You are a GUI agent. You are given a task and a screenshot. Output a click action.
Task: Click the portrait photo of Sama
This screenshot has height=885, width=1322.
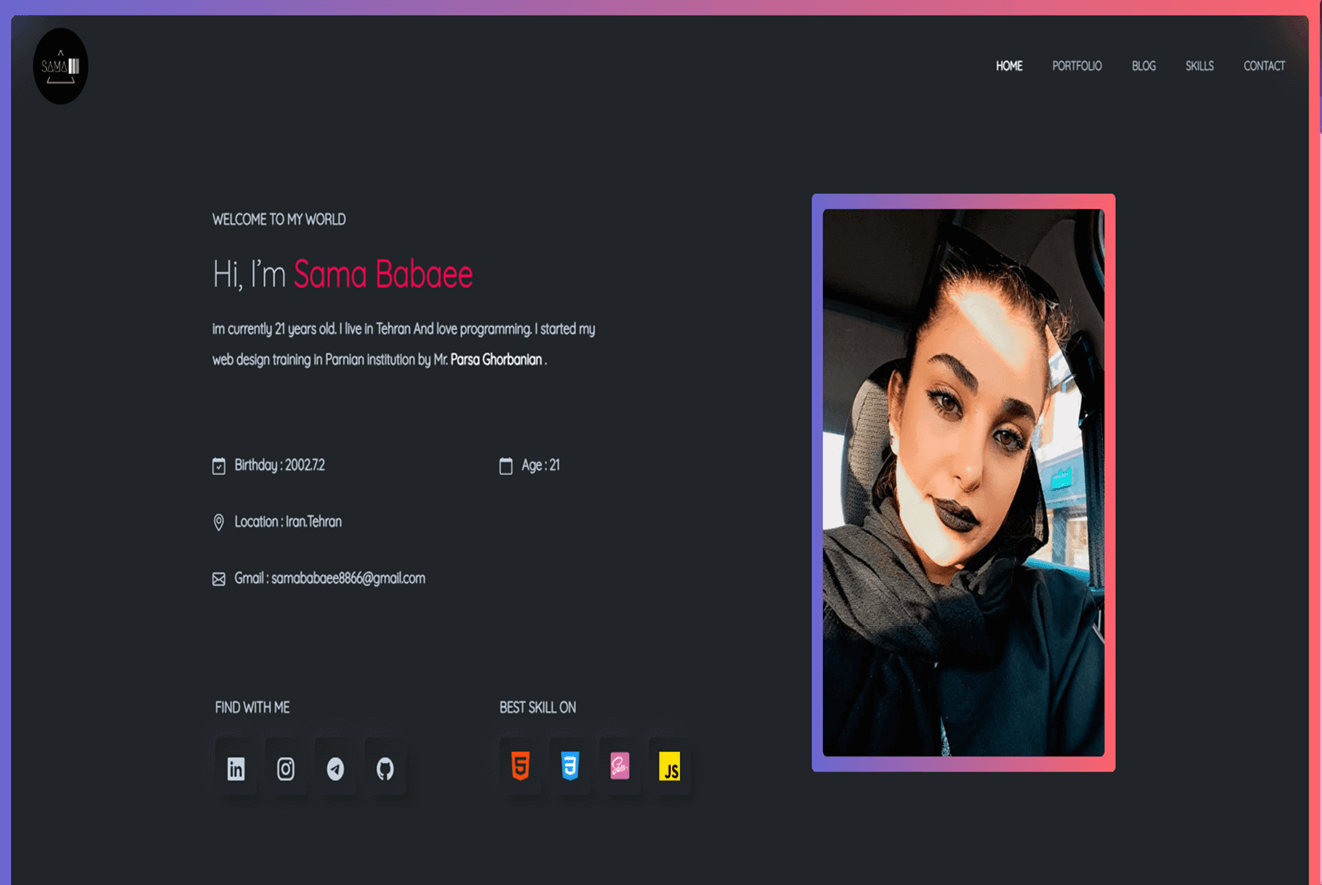[964, 482]
